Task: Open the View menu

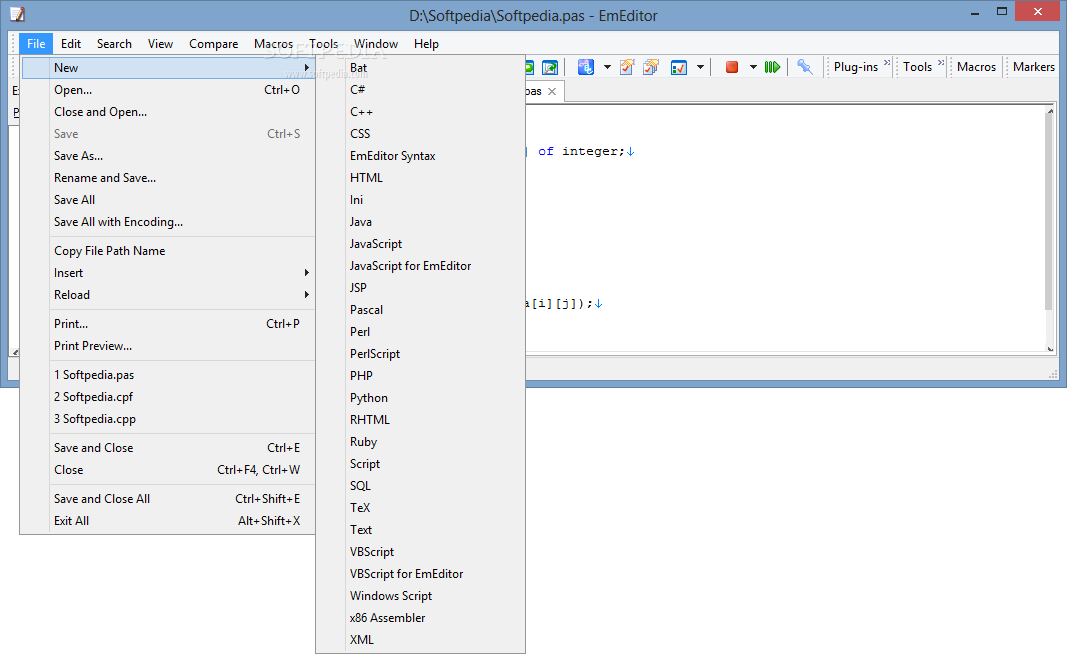Action: point(161,44)
